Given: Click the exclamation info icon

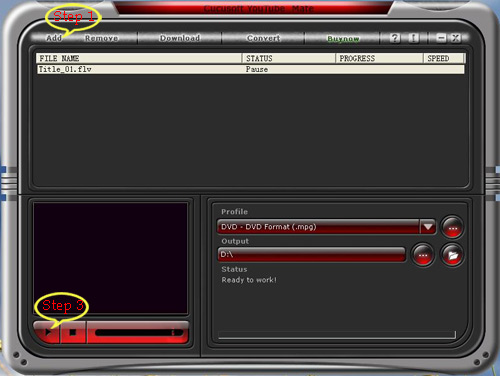Looking at the screenshot, I should coord(413,38).
